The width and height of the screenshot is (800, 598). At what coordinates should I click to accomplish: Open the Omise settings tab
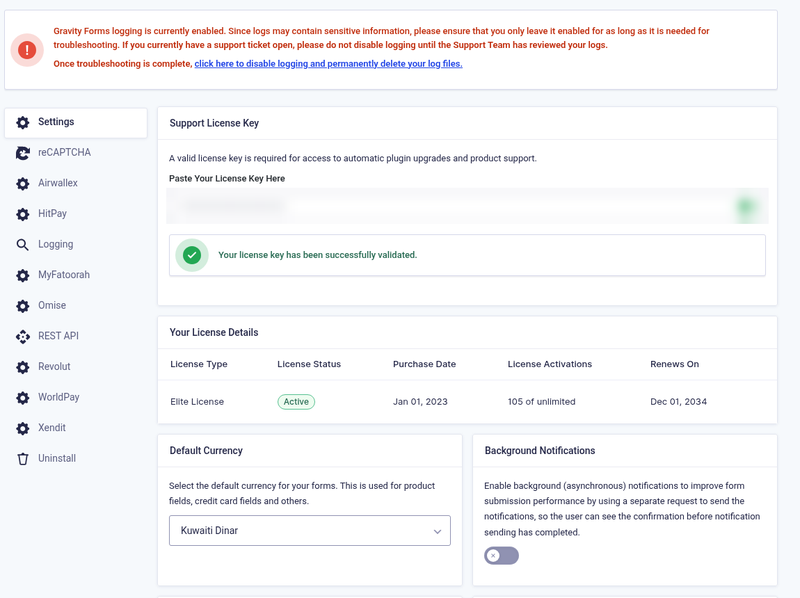pos(52,306)
